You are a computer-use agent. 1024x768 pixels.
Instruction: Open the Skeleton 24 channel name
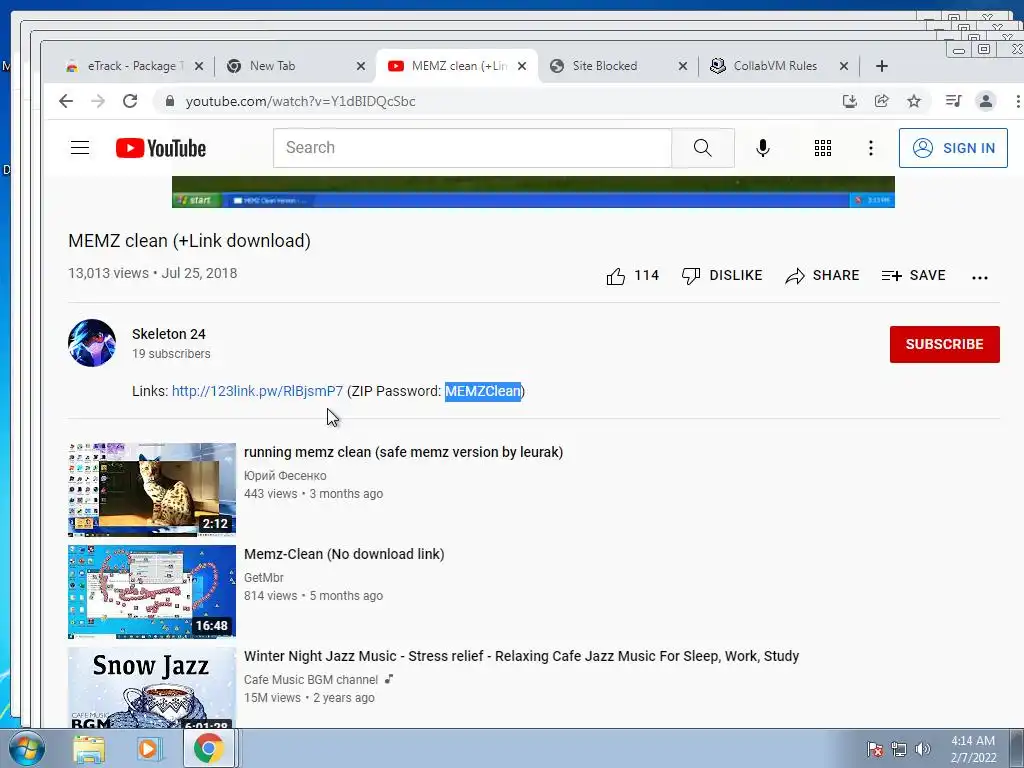[168, 334]
